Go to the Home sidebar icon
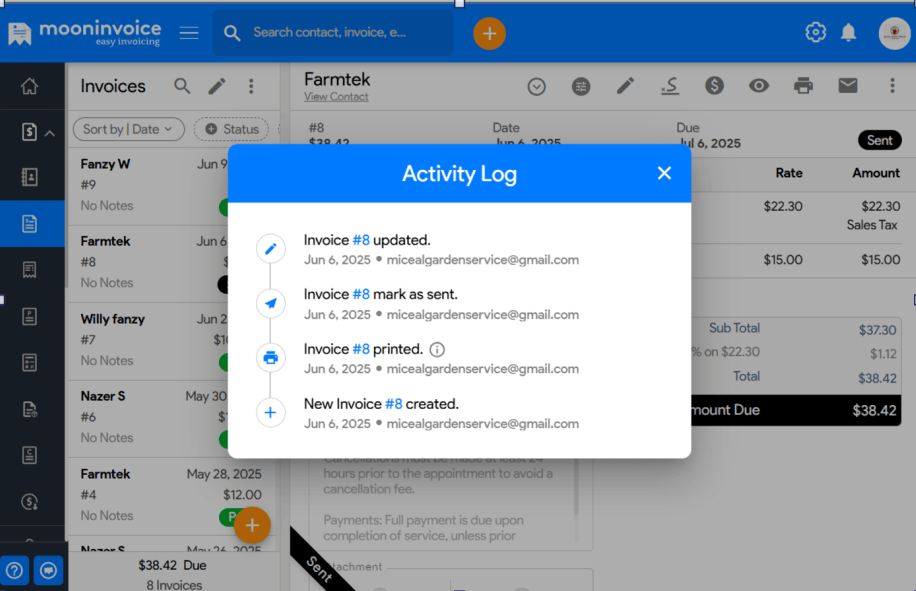The width and height of the screenshot is (916, 591). coord(29,86)
